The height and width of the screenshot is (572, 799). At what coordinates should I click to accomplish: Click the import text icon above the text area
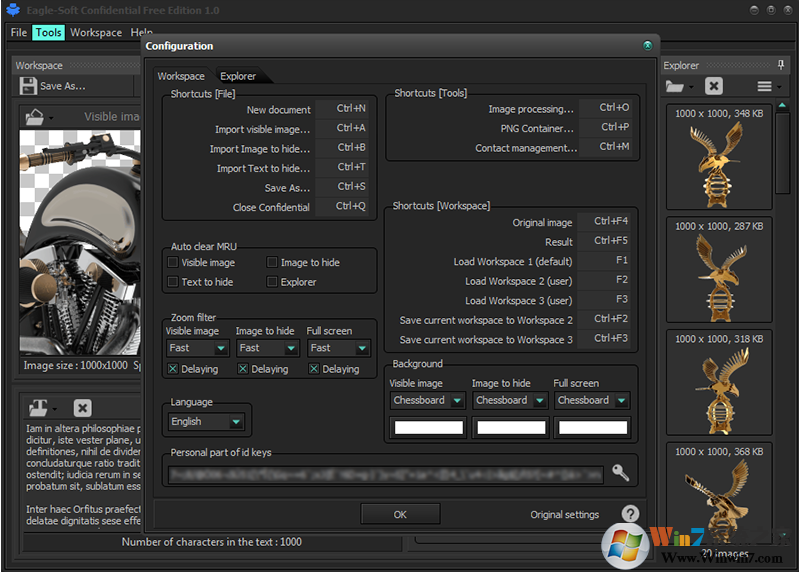[39, 408]
